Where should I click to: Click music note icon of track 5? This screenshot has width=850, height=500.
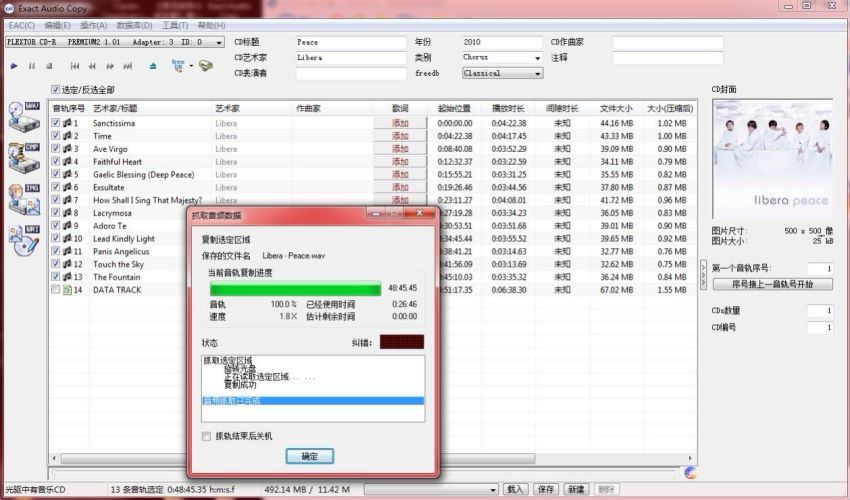[67, 175]
